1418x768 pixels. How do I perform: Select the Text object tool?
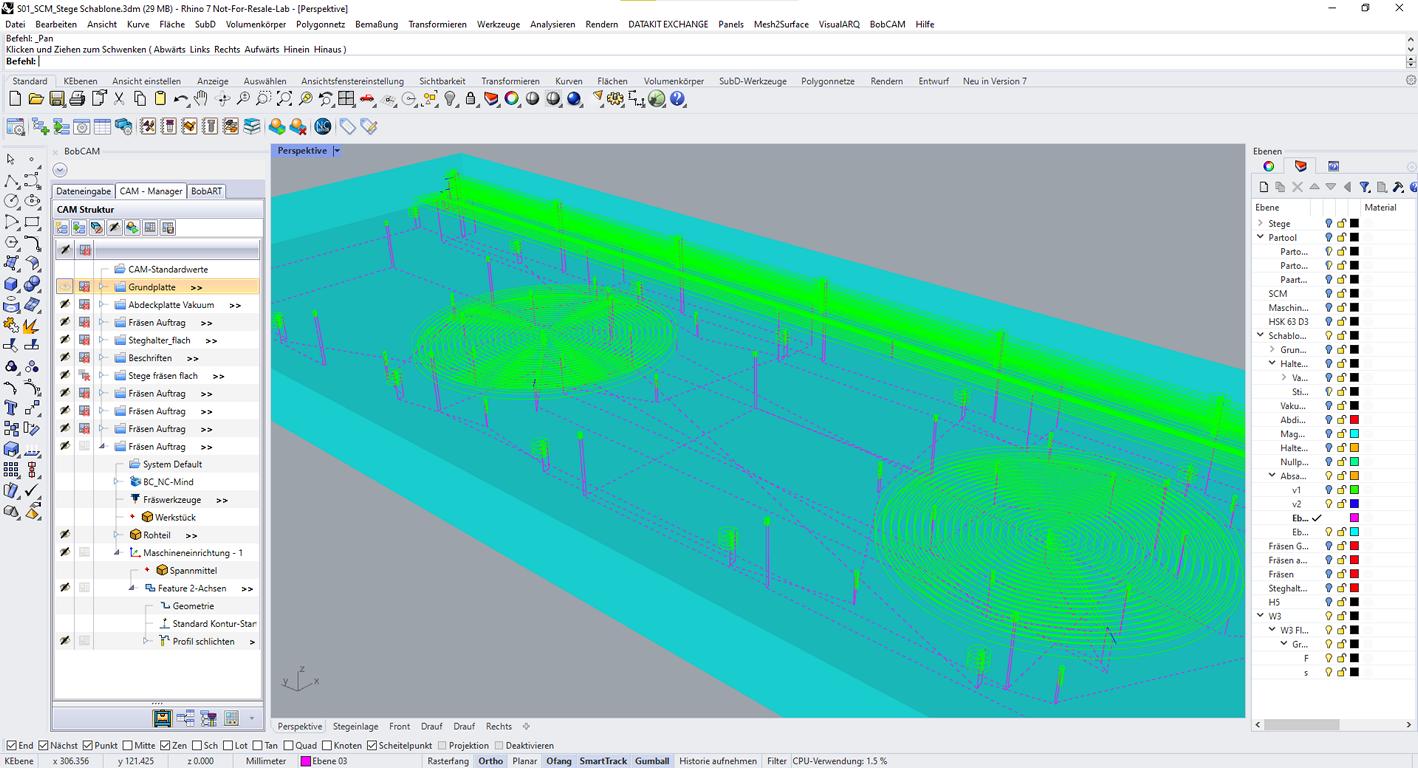(x=11, y=408)
